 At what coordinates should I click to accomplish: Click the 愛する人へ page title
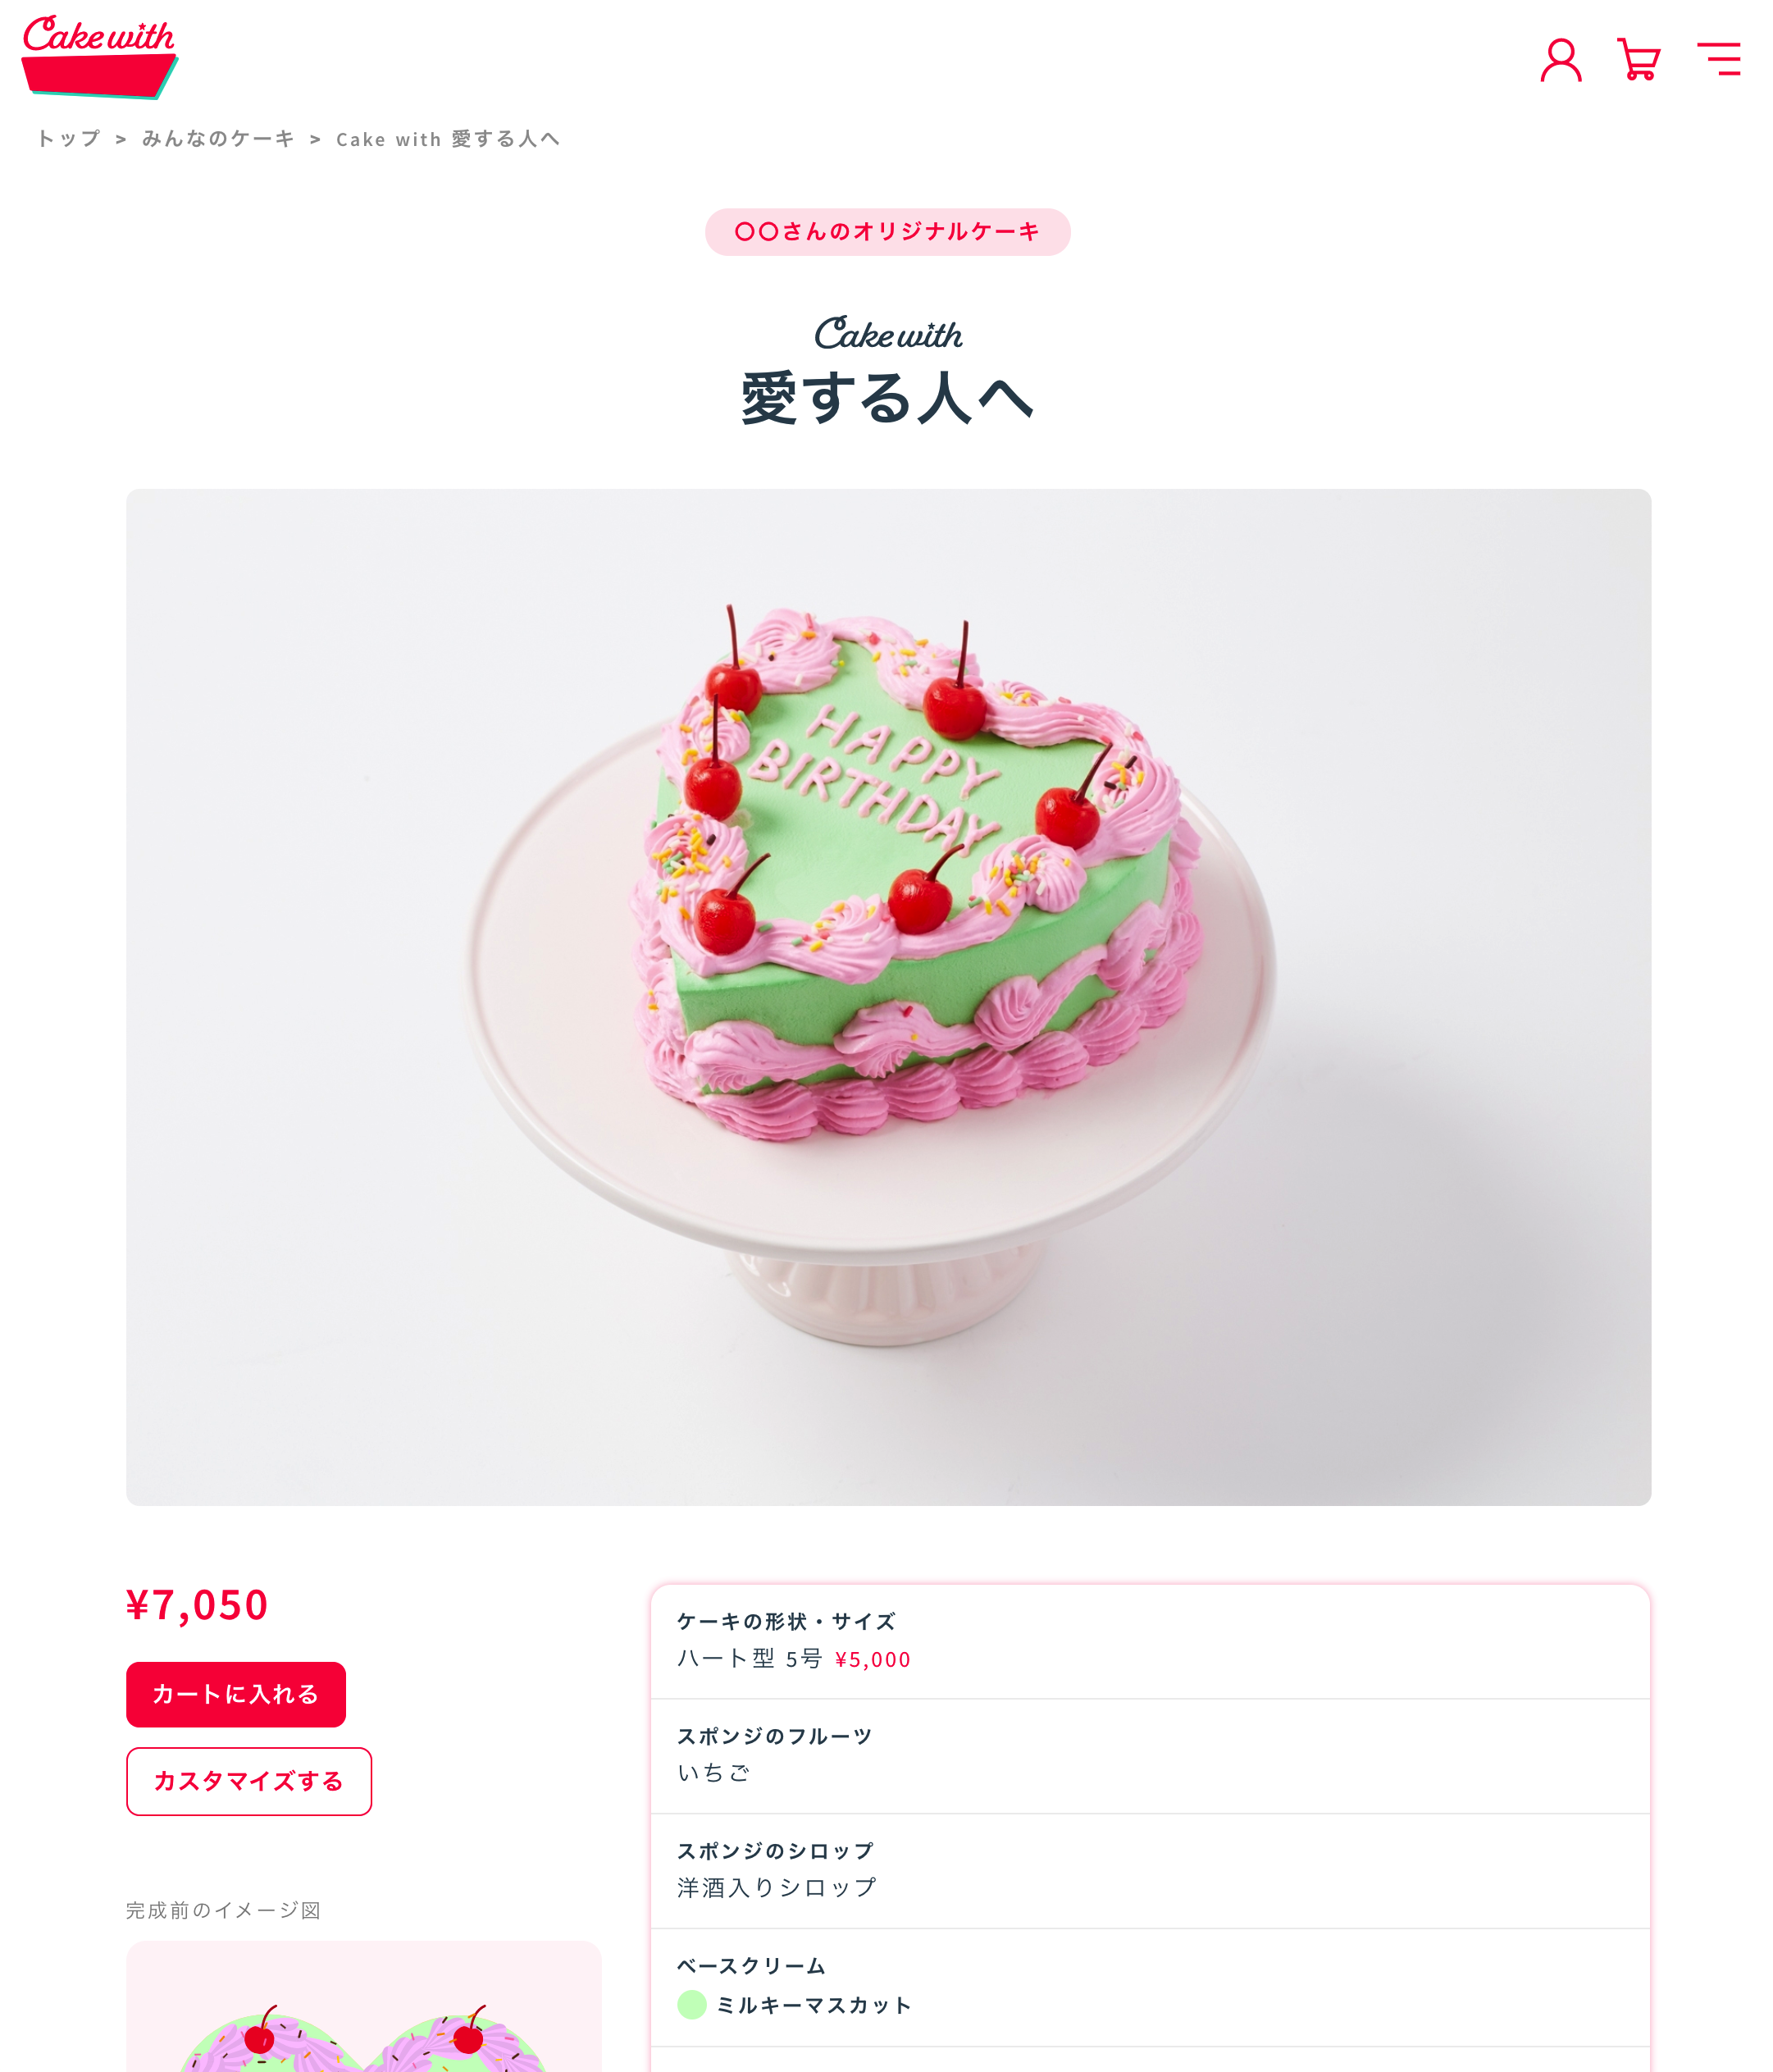tap(887, 398)
